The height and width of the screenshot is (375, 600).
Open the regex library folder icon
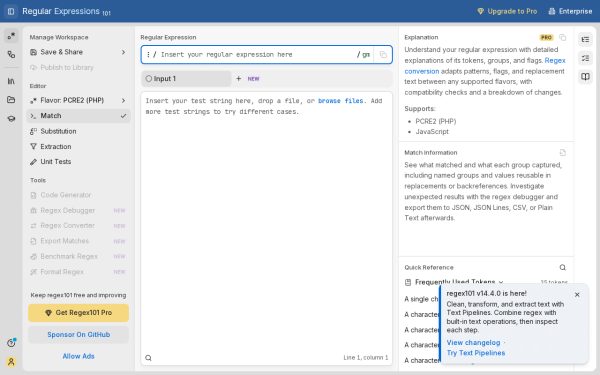tap(11, 100)
